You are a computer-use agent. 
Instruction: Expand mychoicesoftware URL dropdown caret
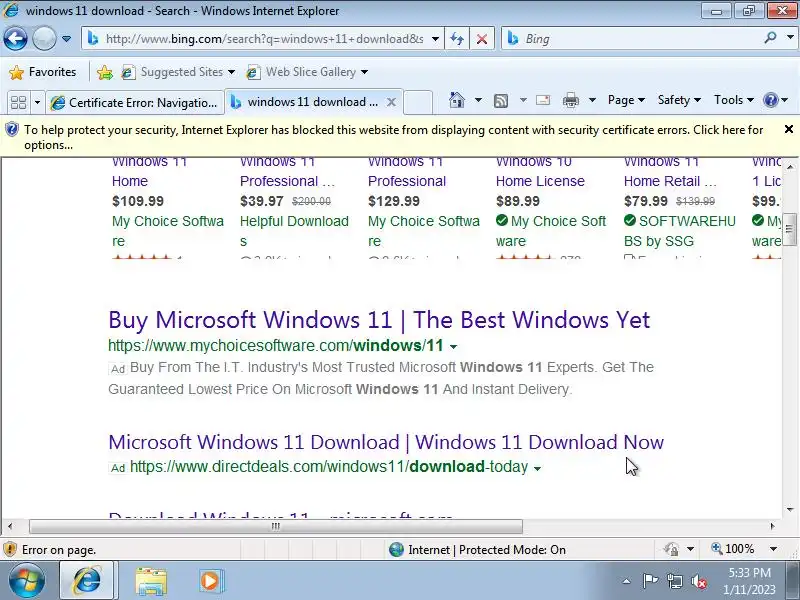click(x=453, y=347)
